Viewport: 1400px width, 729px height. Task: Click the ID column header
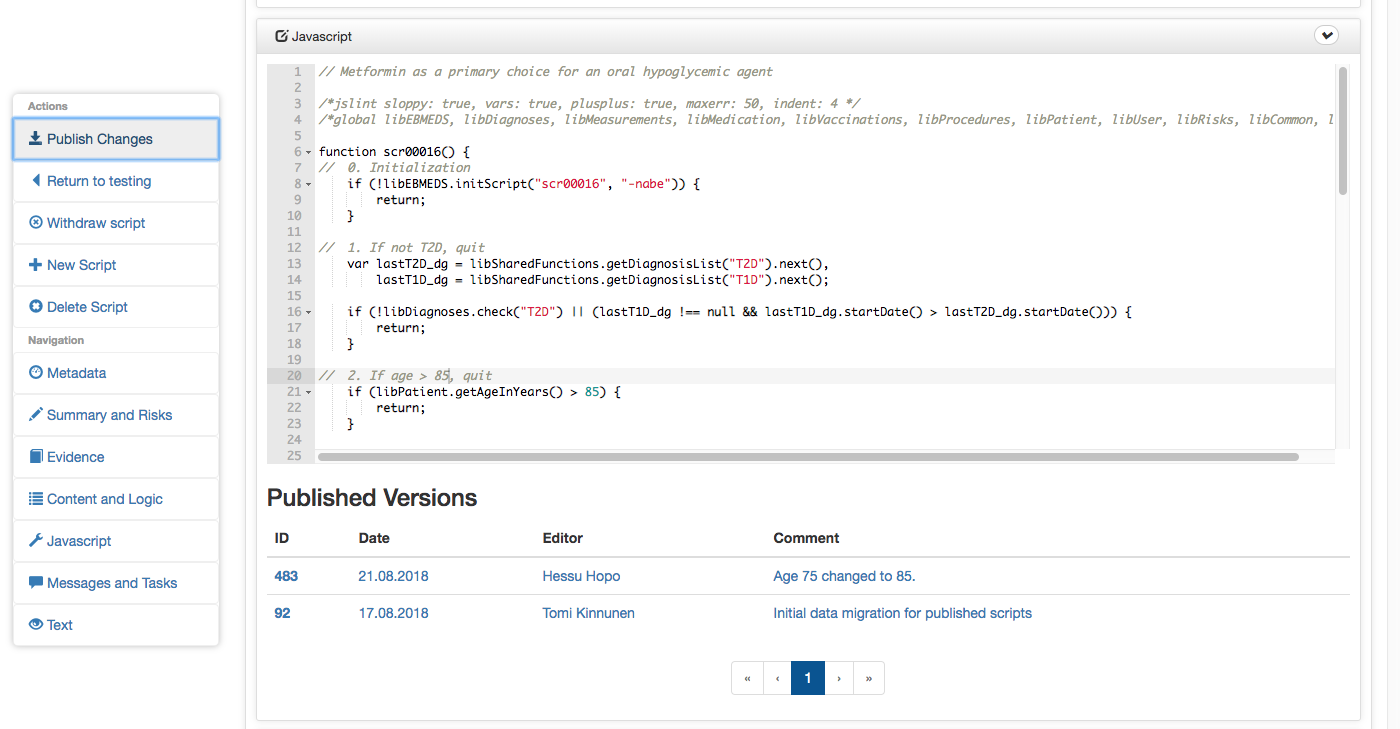coord(282,538)
